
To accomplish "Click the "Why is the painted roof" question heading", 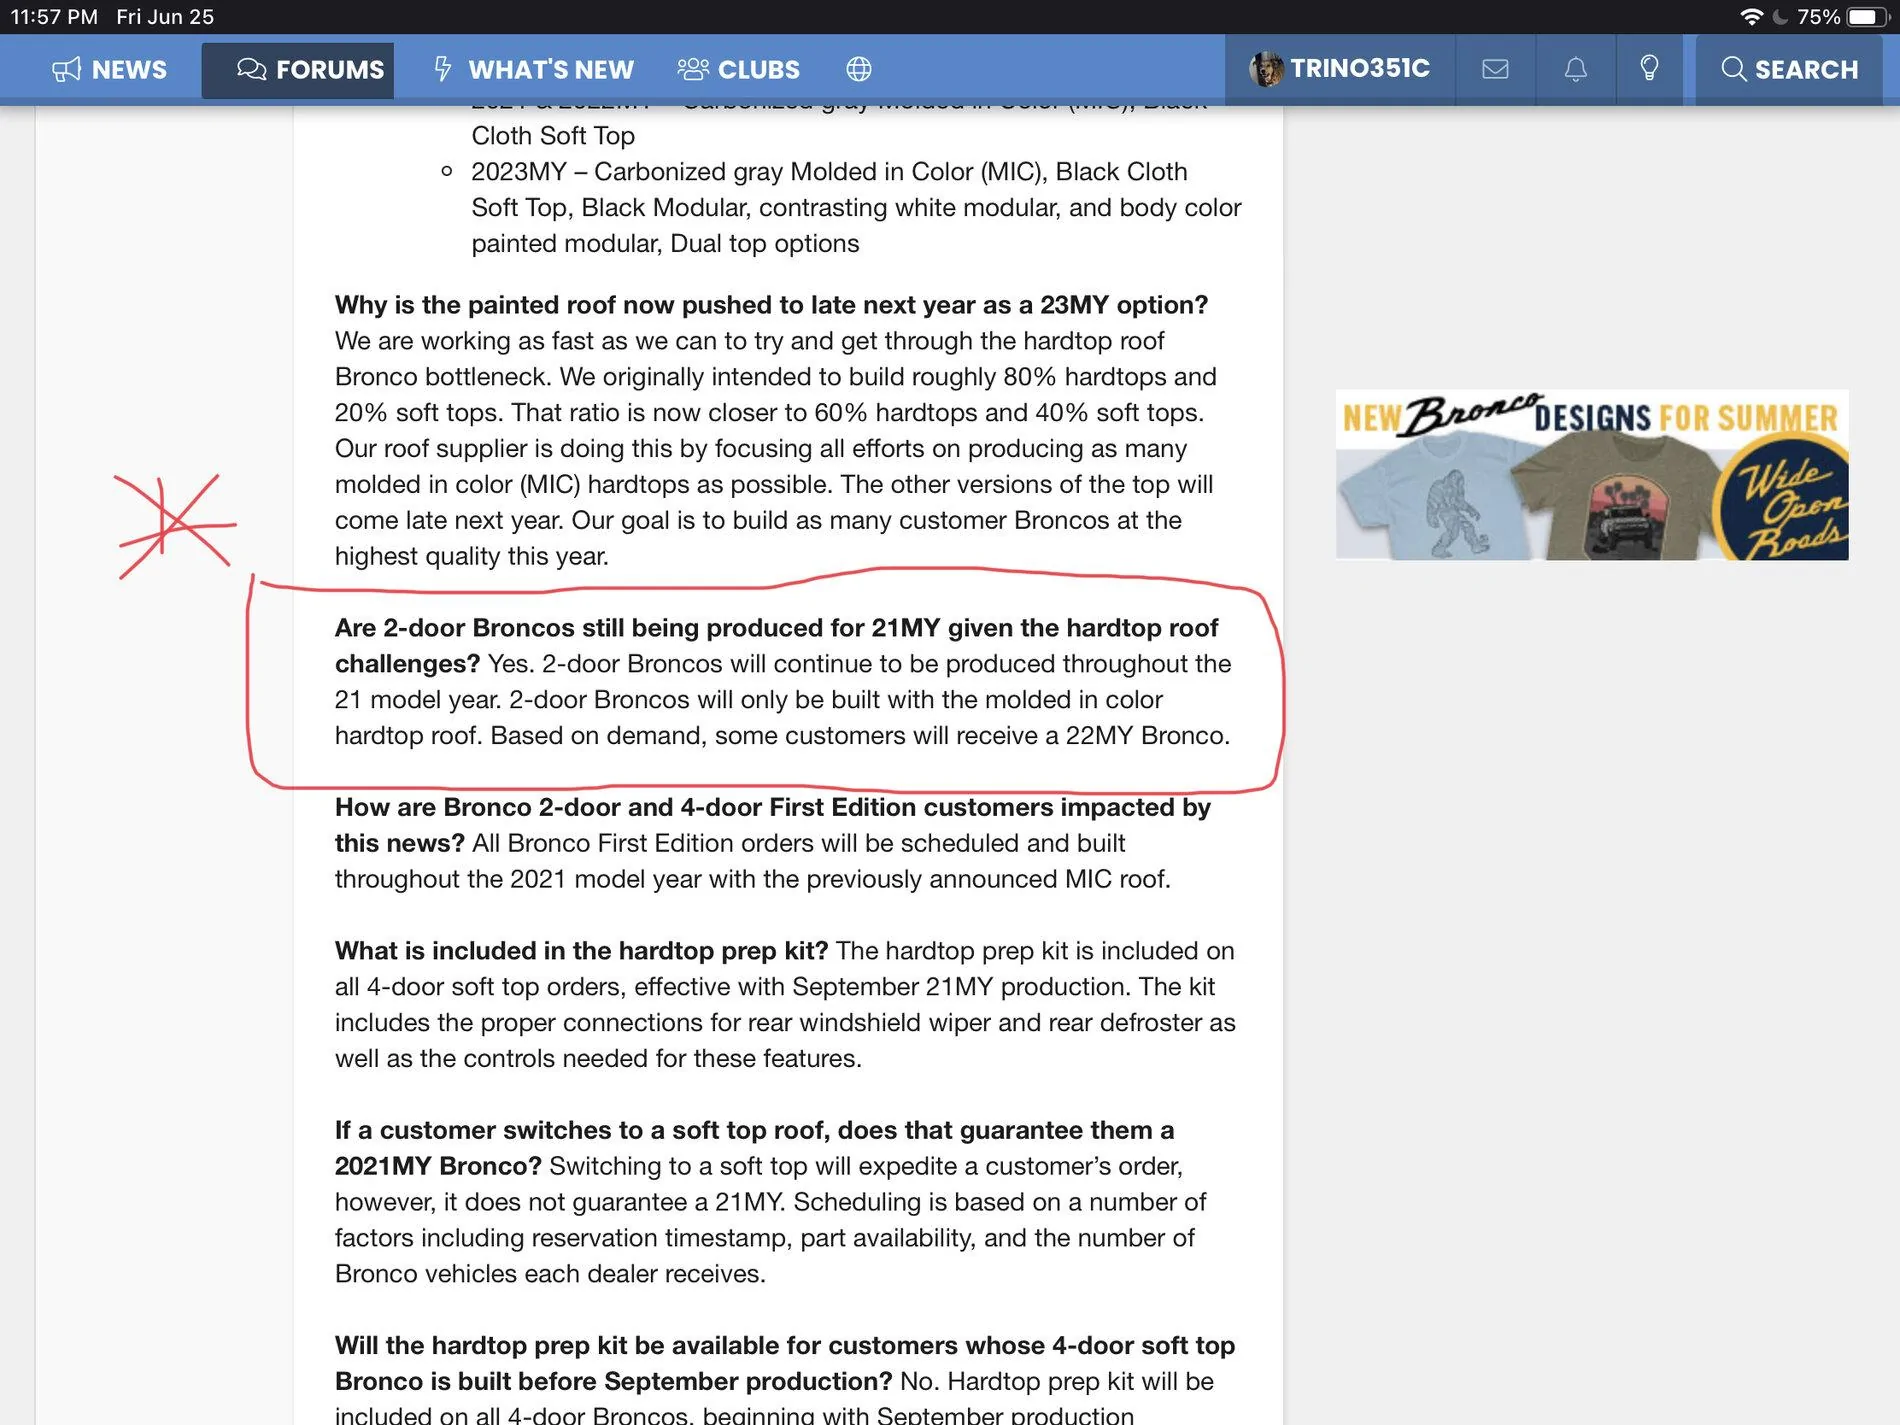I will click(x=771, y=305).
